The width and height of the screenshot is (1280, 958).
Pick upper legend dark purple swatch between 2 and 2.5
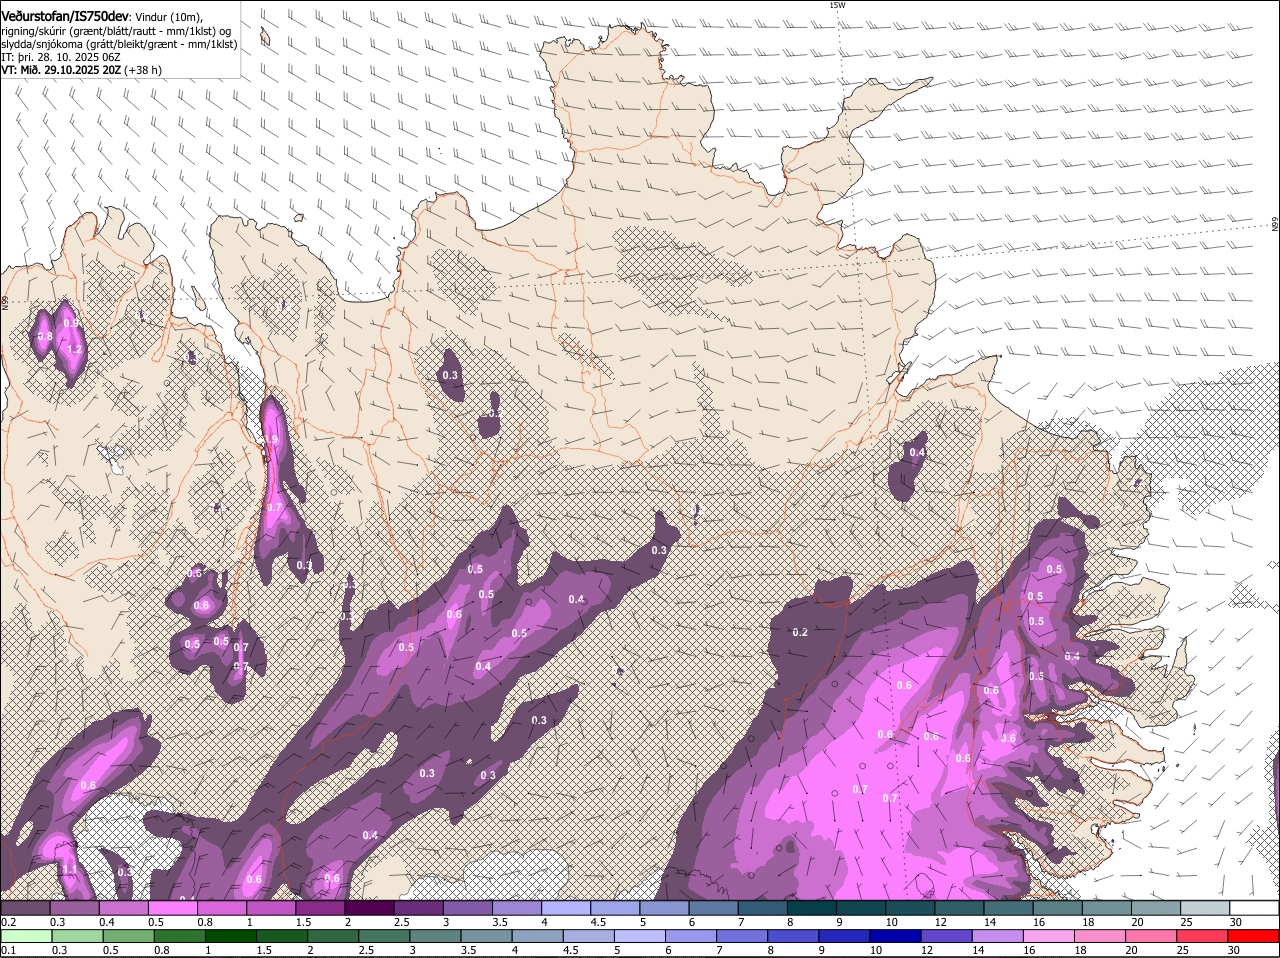(369, 907)
